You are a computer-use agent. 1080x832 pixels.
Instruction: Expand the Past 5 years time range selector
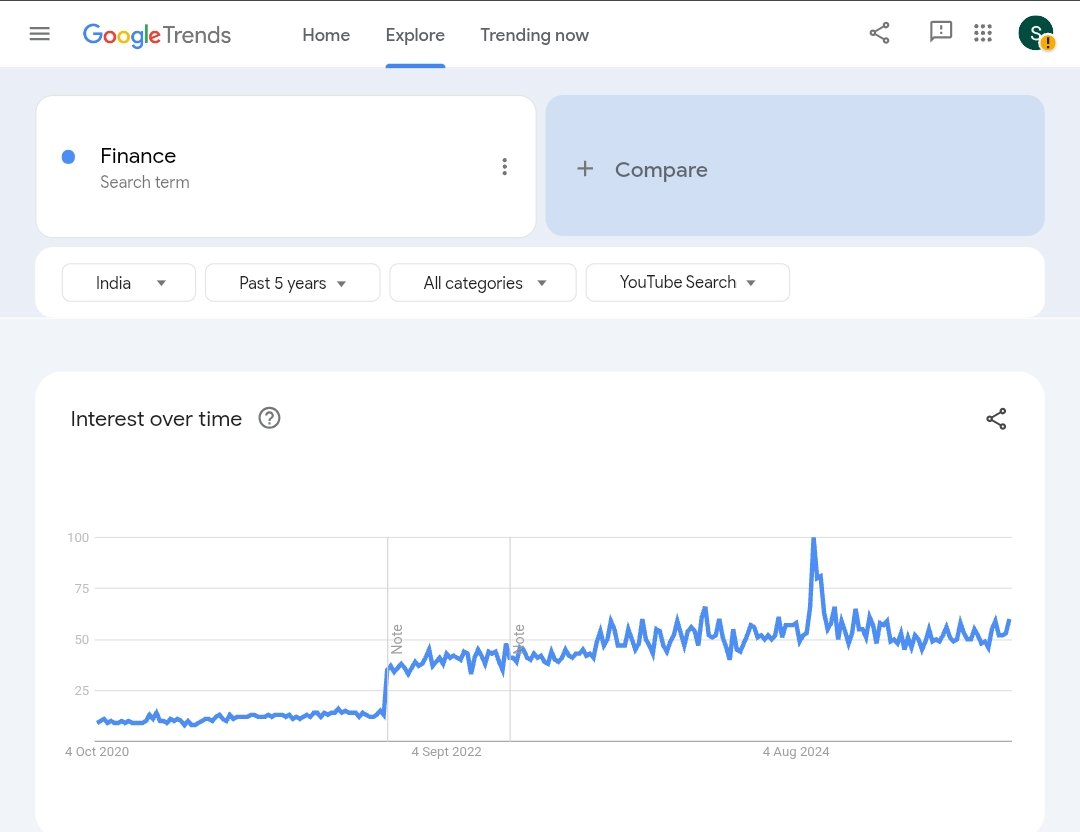pos(292,282)
